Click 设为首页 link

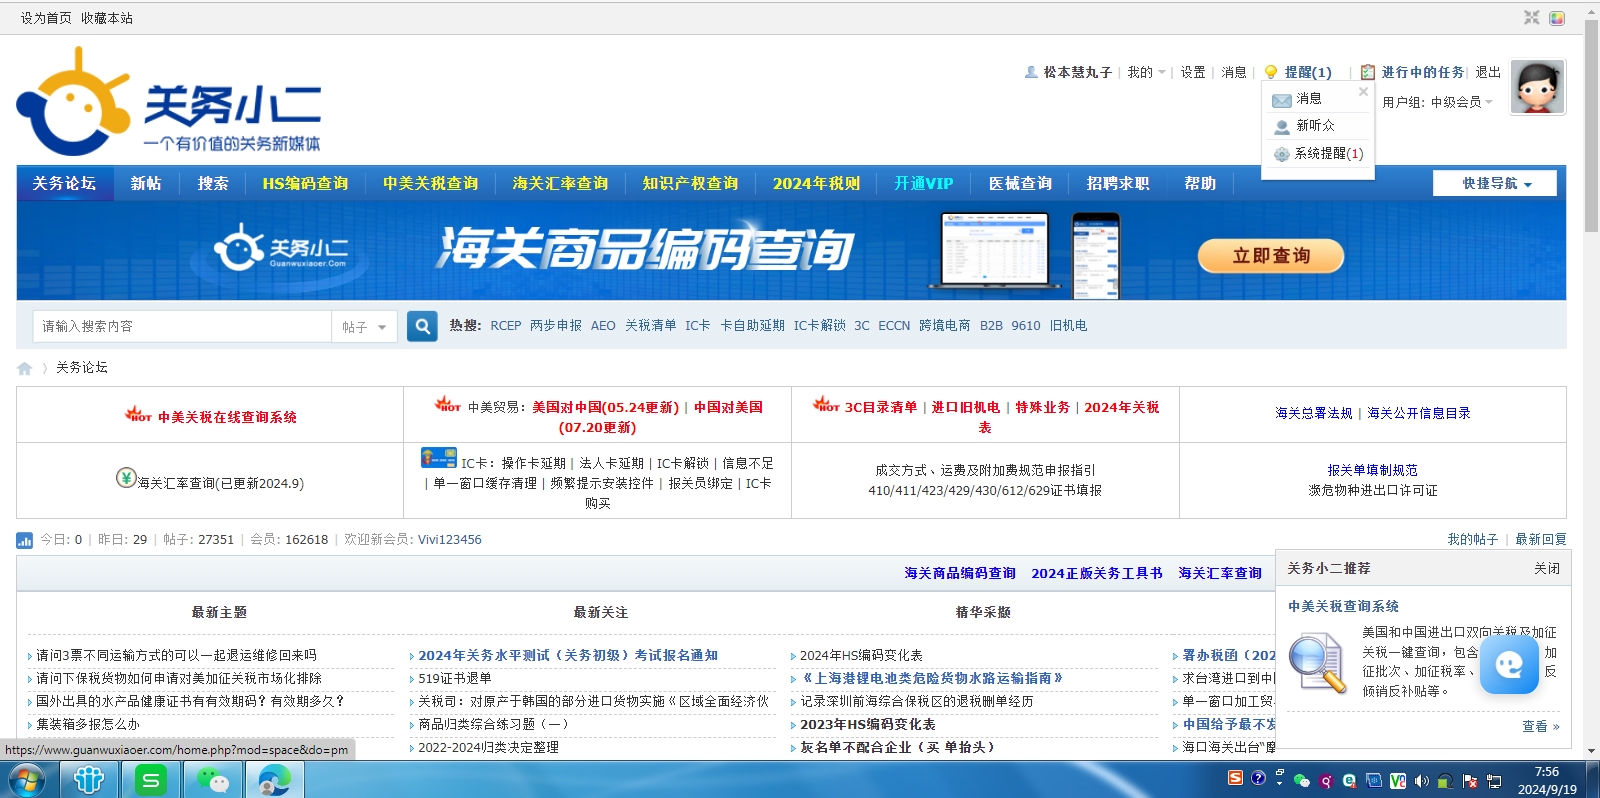tap(46, 18)
